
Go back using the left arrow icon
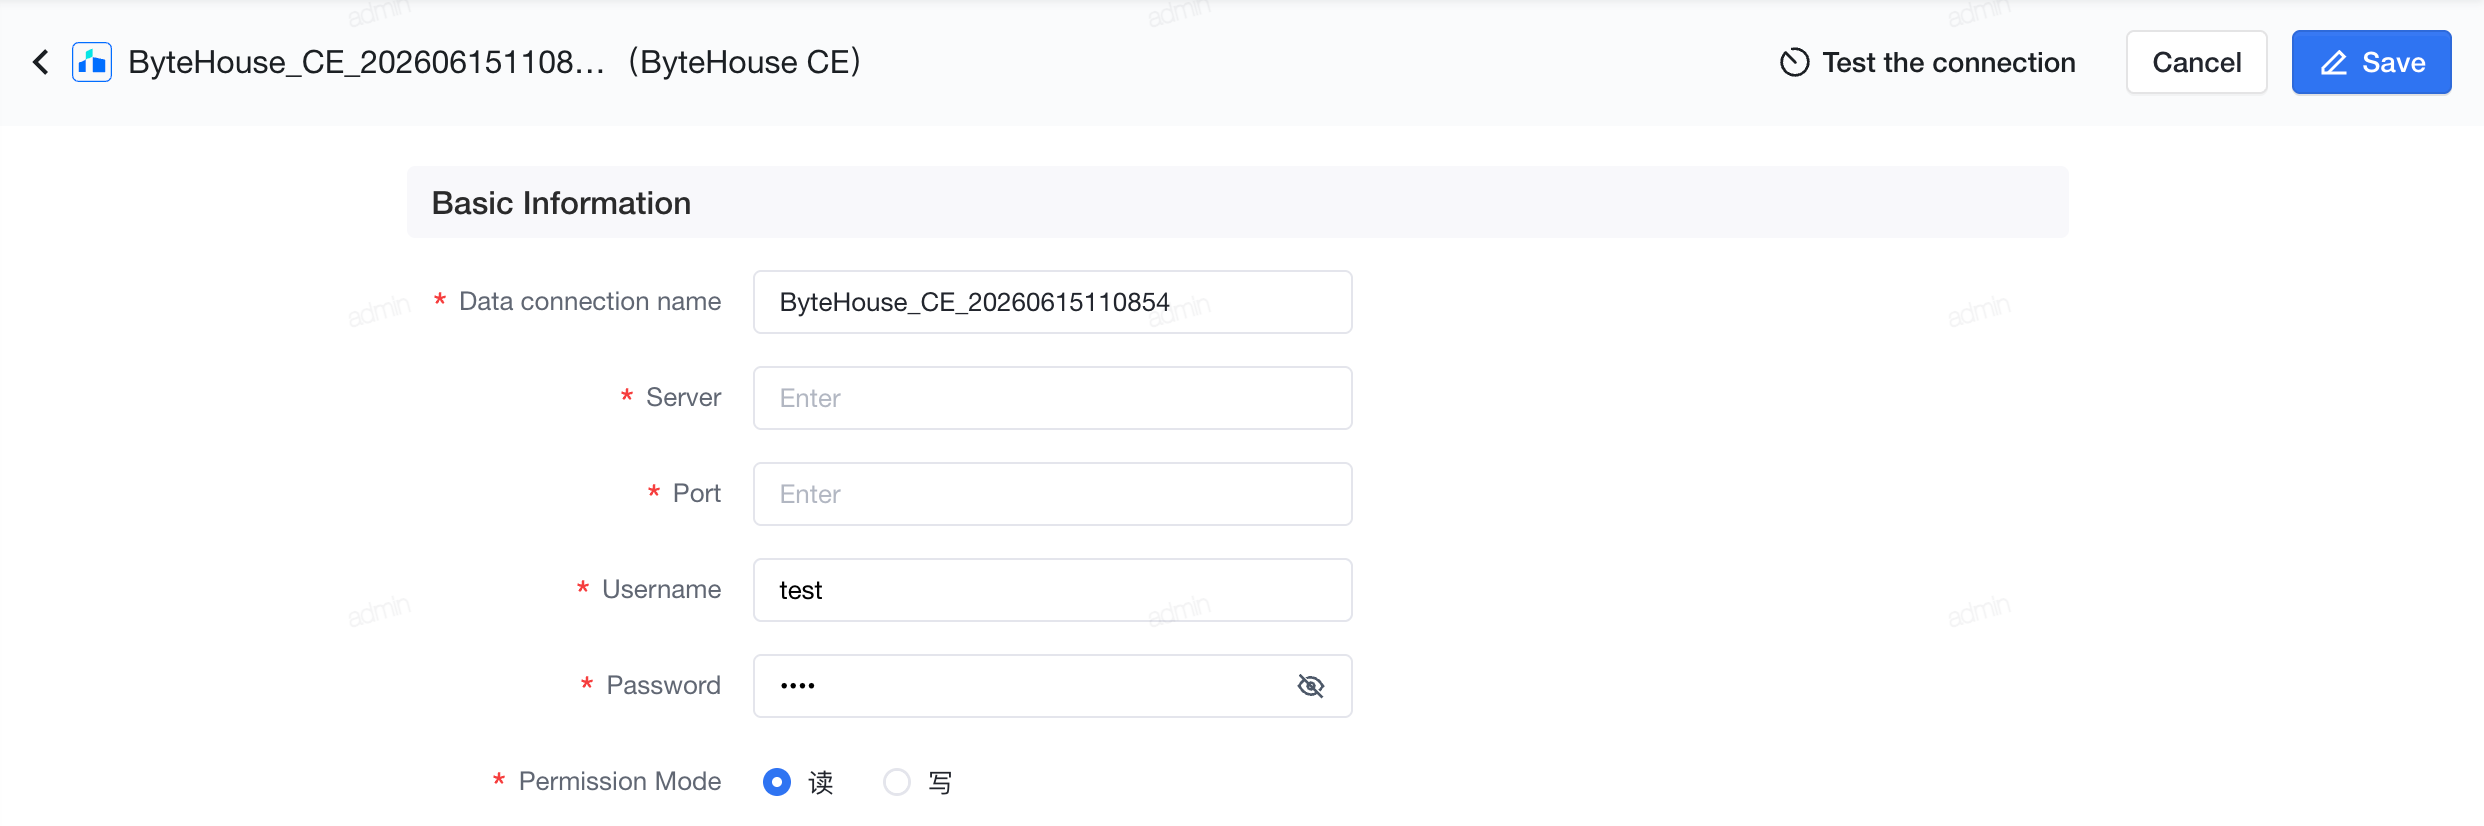point(41,62)
